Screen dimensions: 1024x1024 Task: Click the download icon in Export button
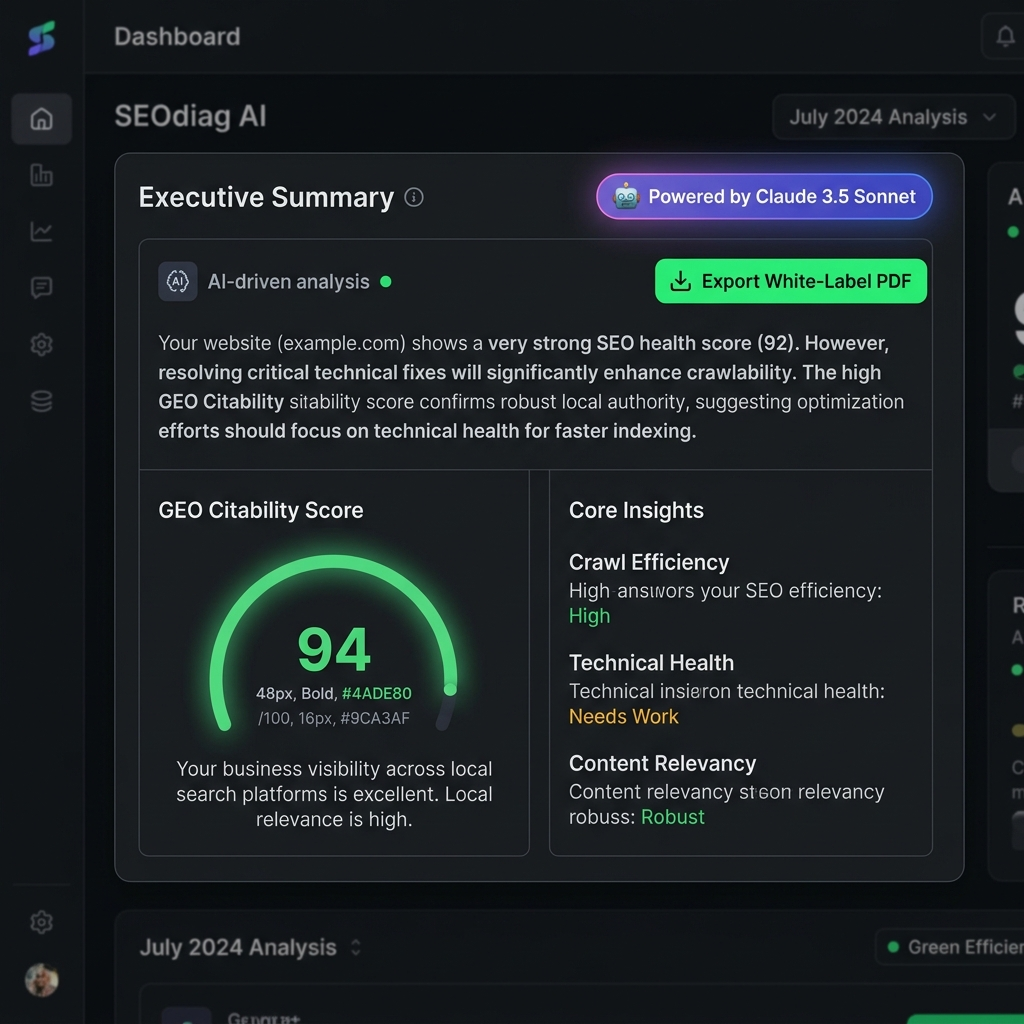[680, 281]
